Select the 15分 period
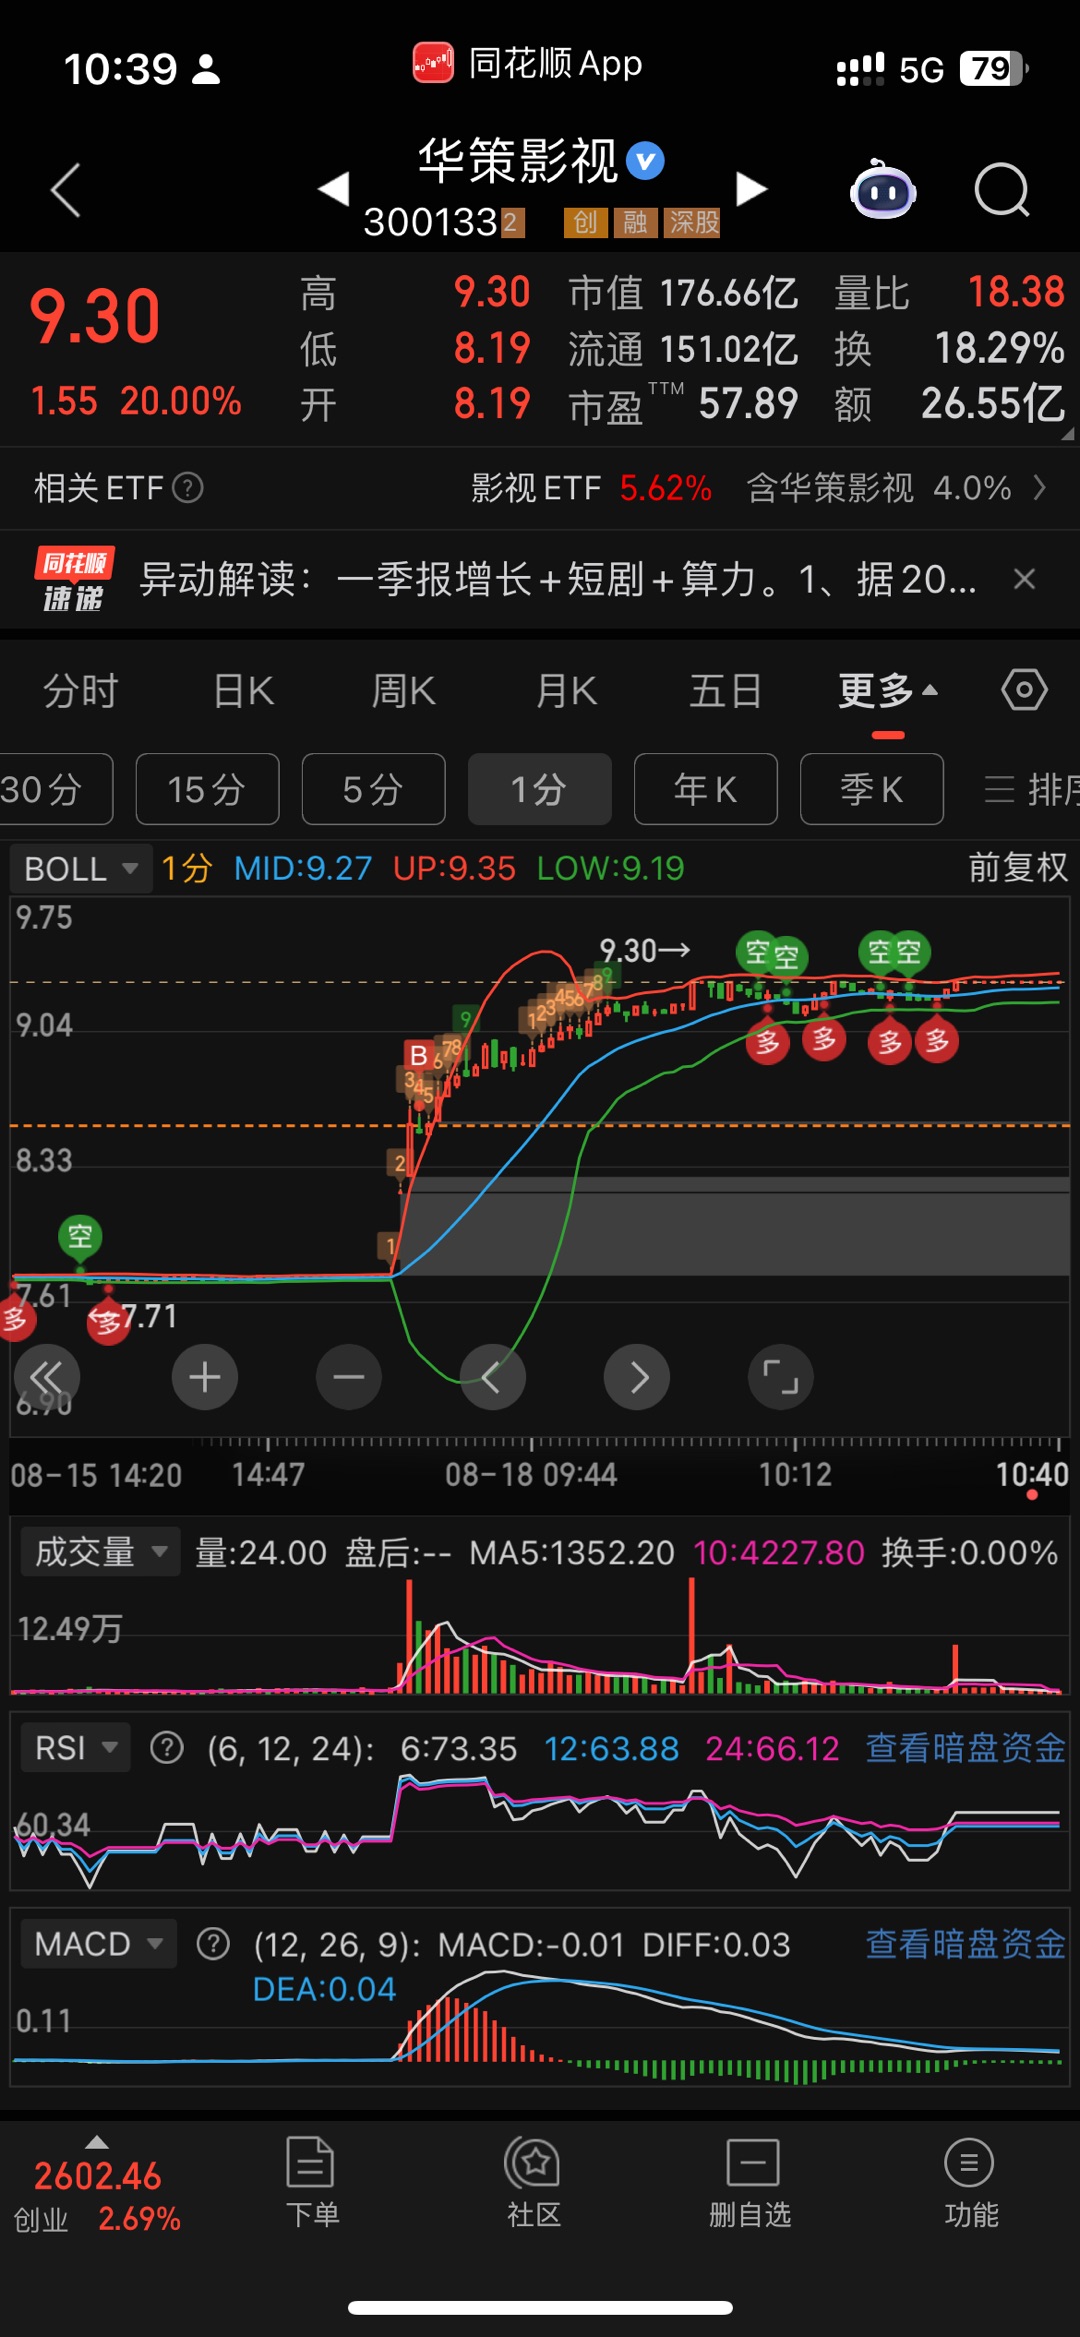This screenshot has width=1080, height=2337. (207, 789)
